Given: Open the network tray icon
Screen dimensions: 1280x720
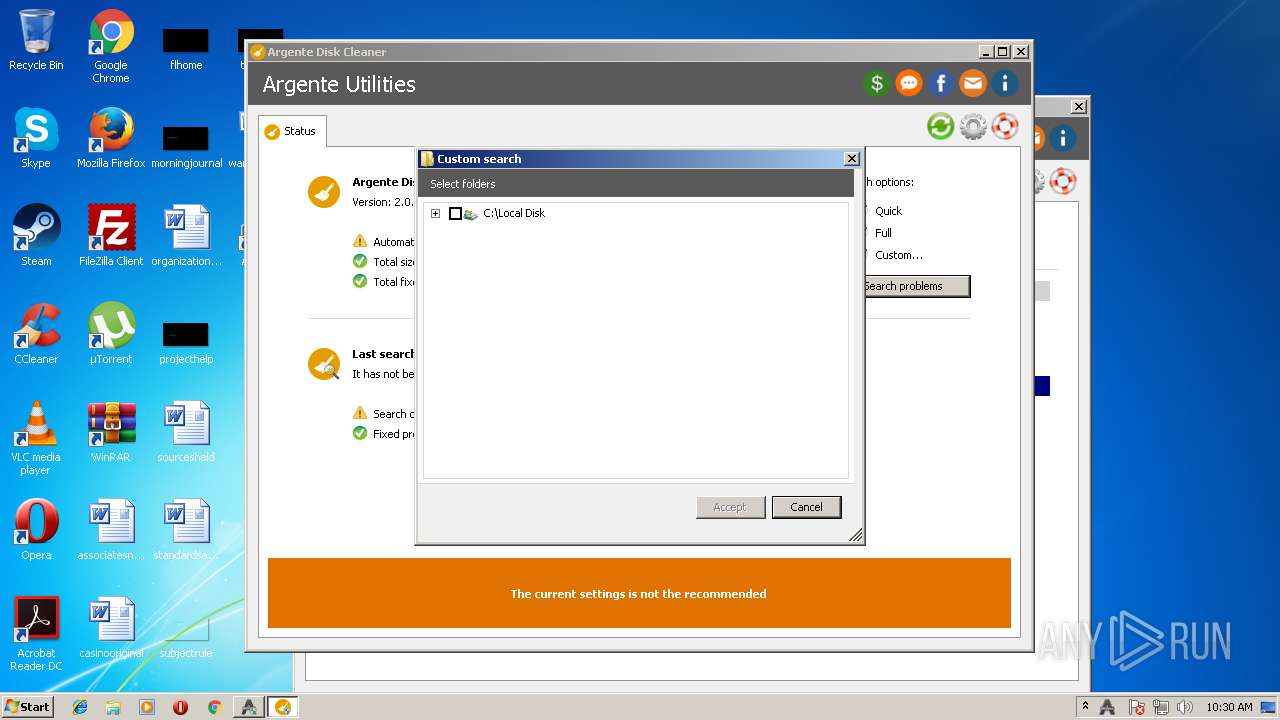Looking at the screenshot, I should pyautogui.click(x=1162, y=707).
